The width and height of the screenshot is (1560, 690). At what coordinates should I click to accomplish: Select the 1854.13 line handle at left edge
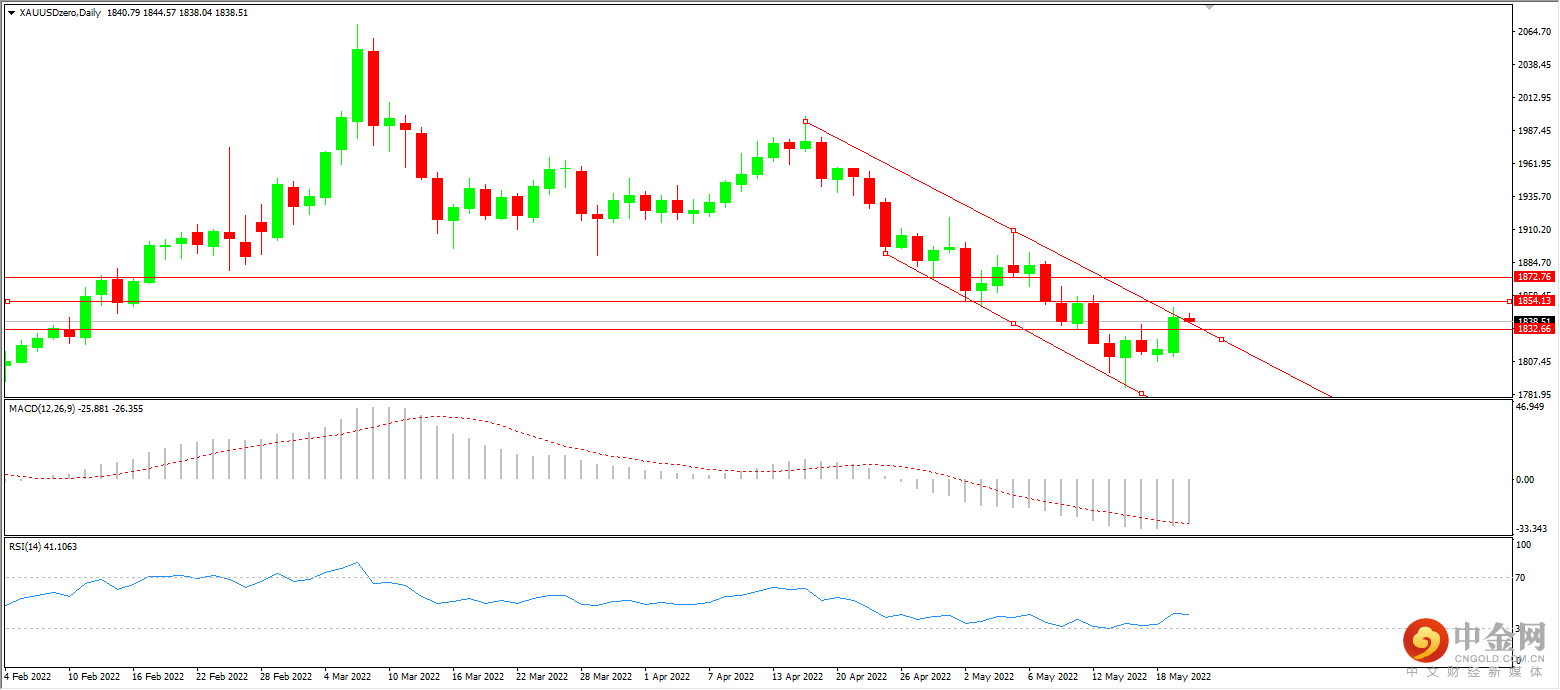click(x=8, y=301)
